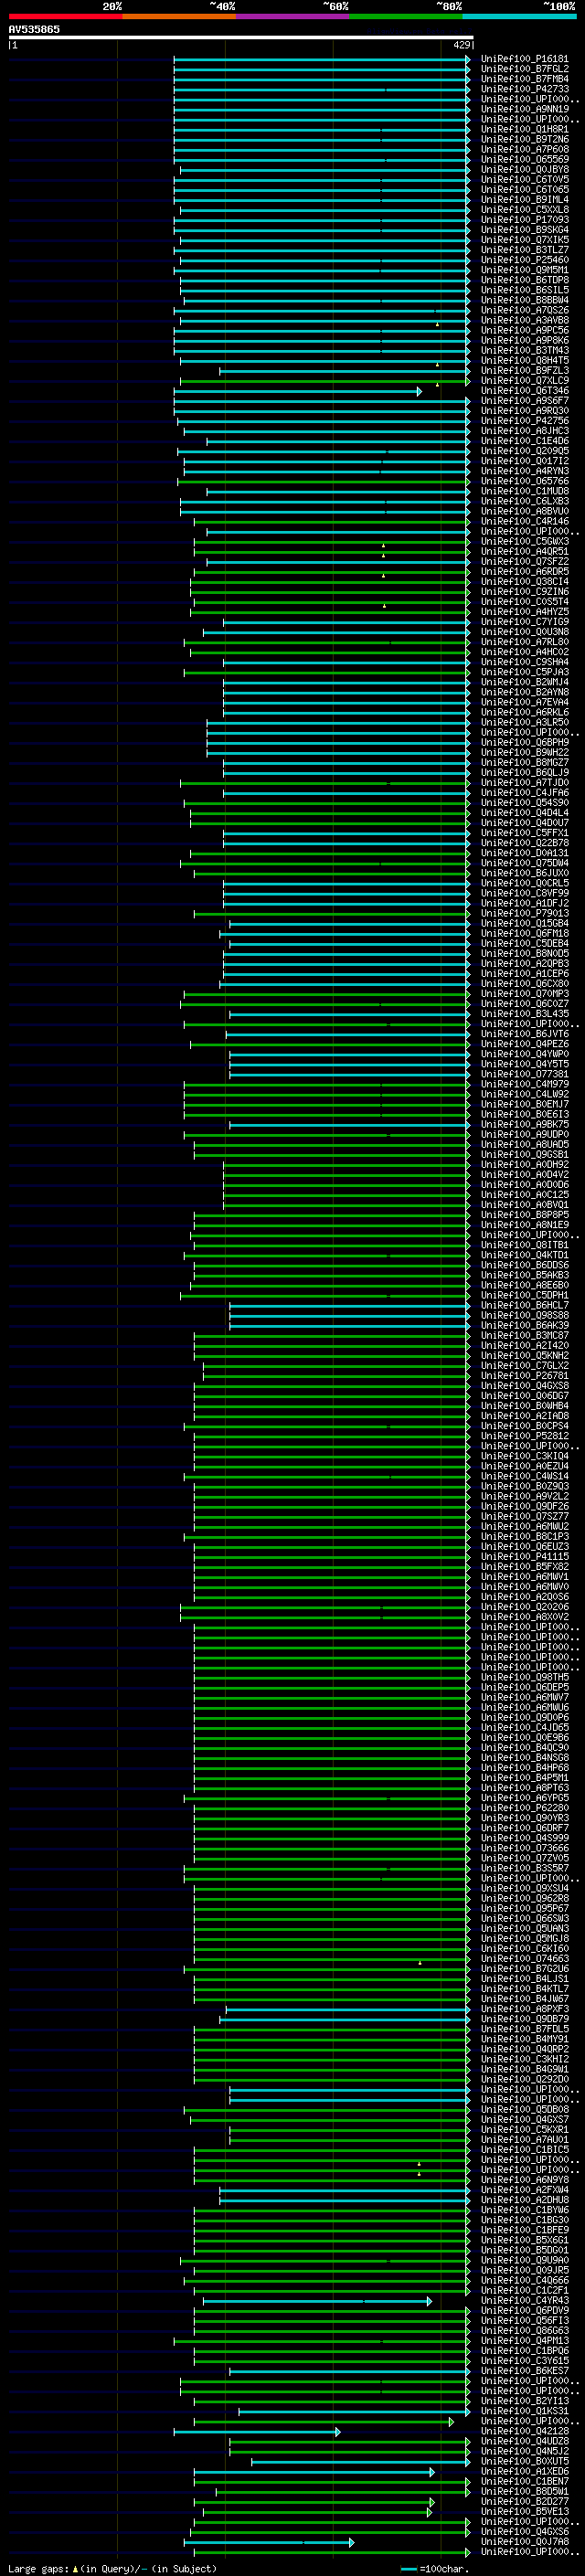Select the UniRef100_A7QSZ6 label
Viewport: 585px width, 2576px height.
(x=524, y=310)
